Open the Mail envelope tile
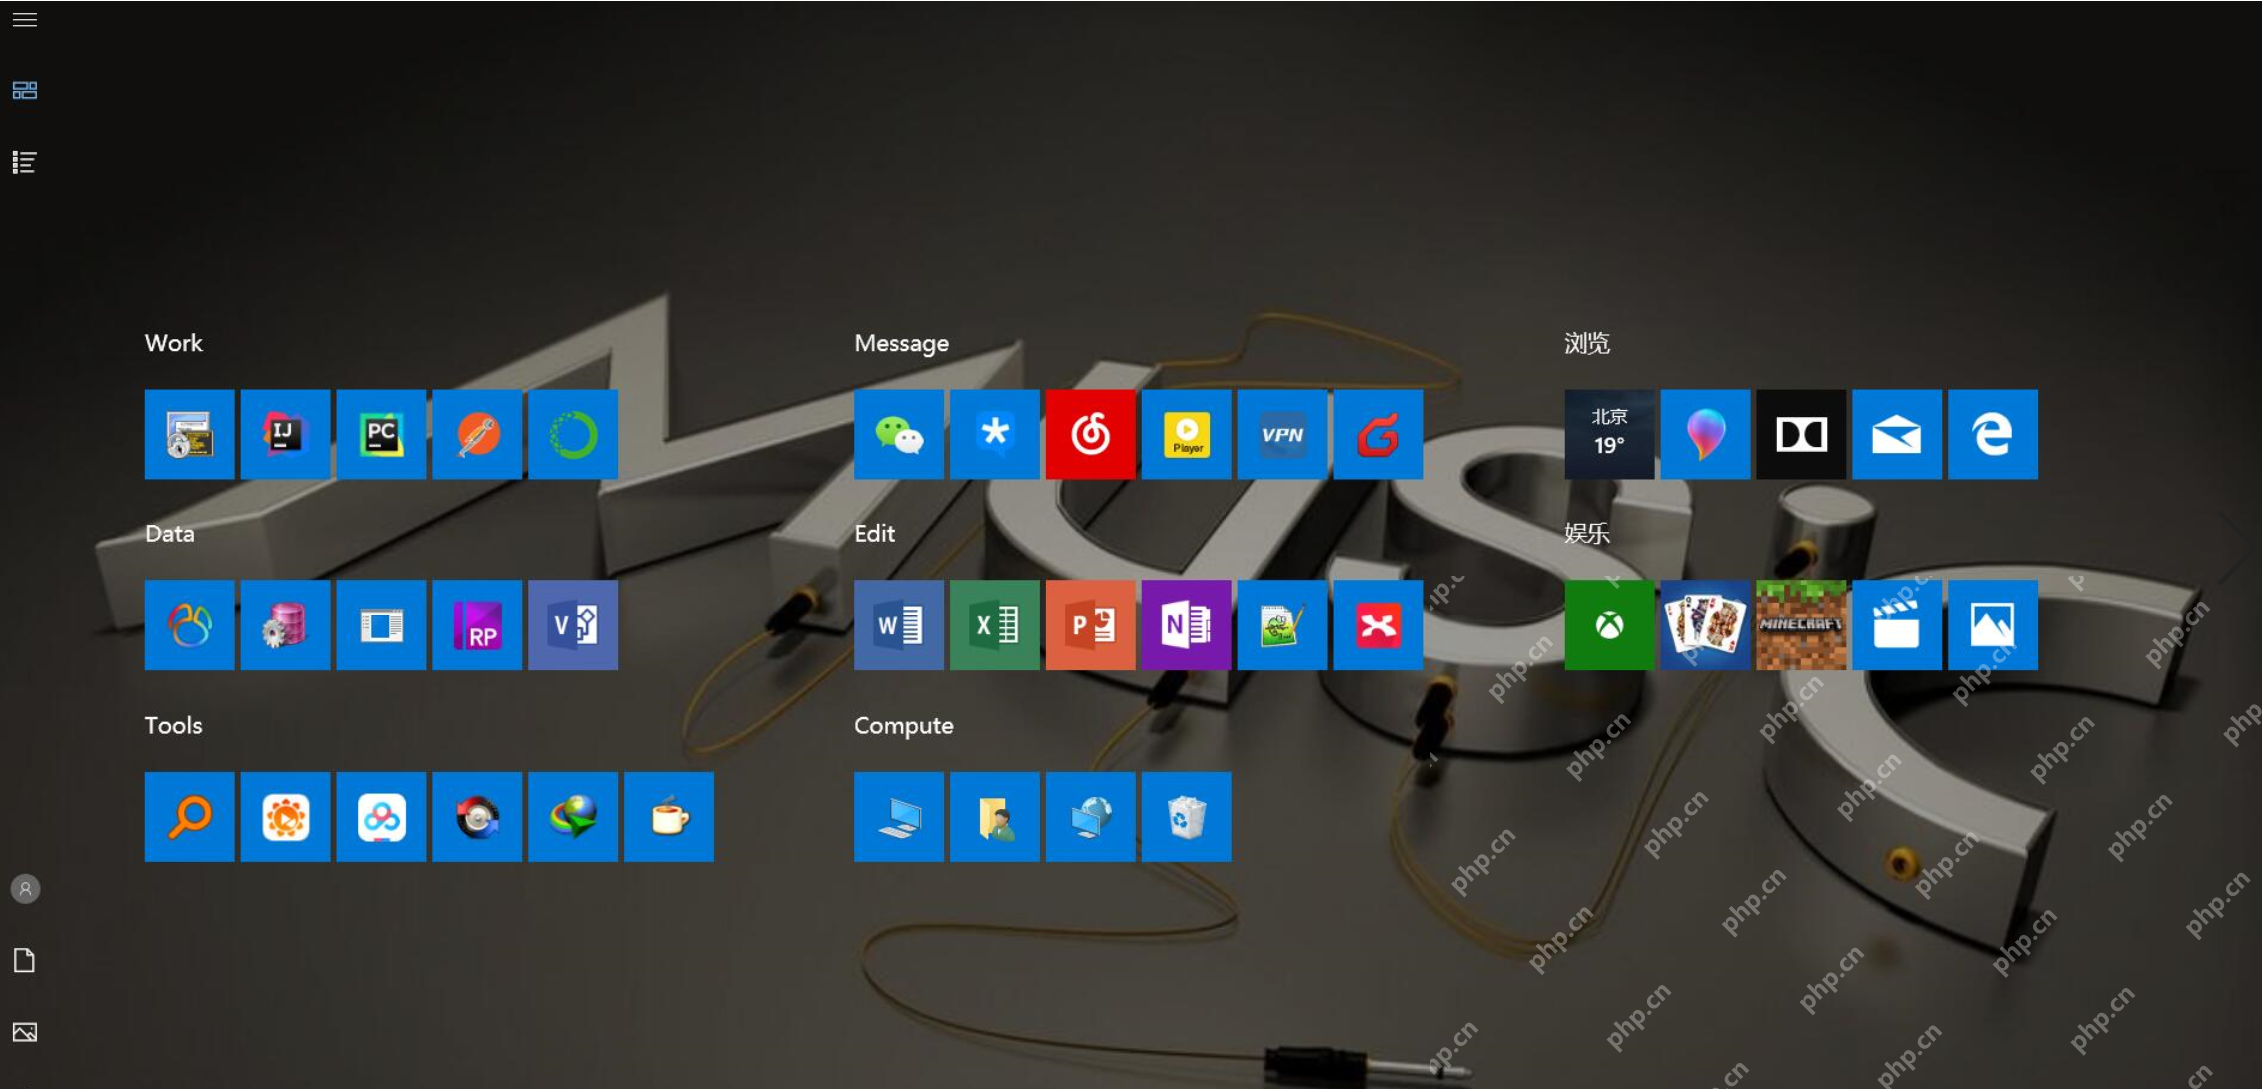This screenshot has height=1089, width=2262. point(1897,434)
